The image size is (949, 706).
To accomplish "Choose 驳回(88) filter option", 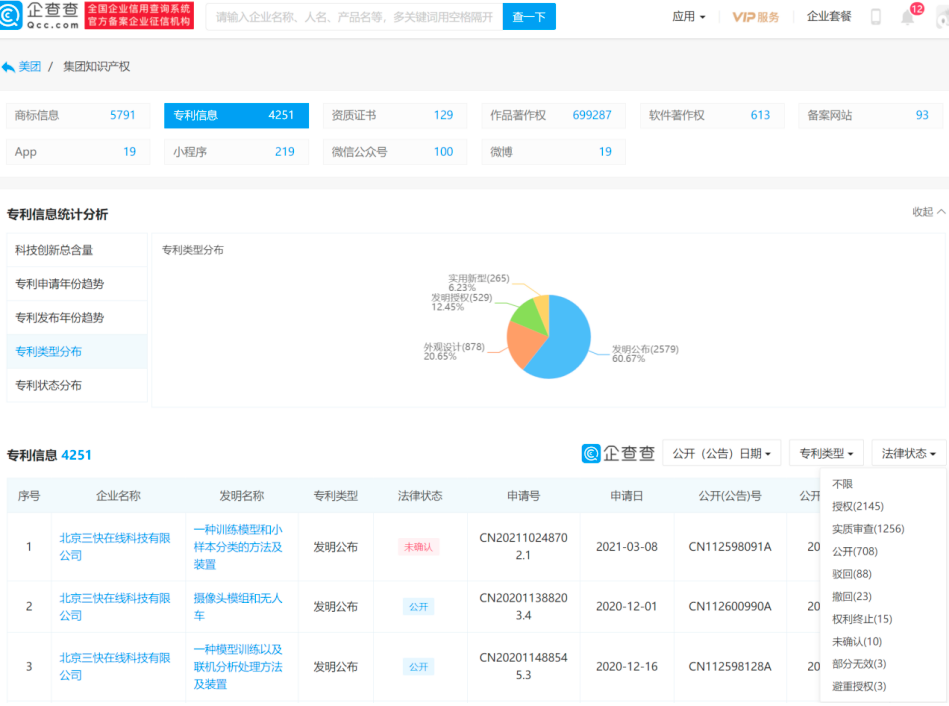I will click(852, 573).
